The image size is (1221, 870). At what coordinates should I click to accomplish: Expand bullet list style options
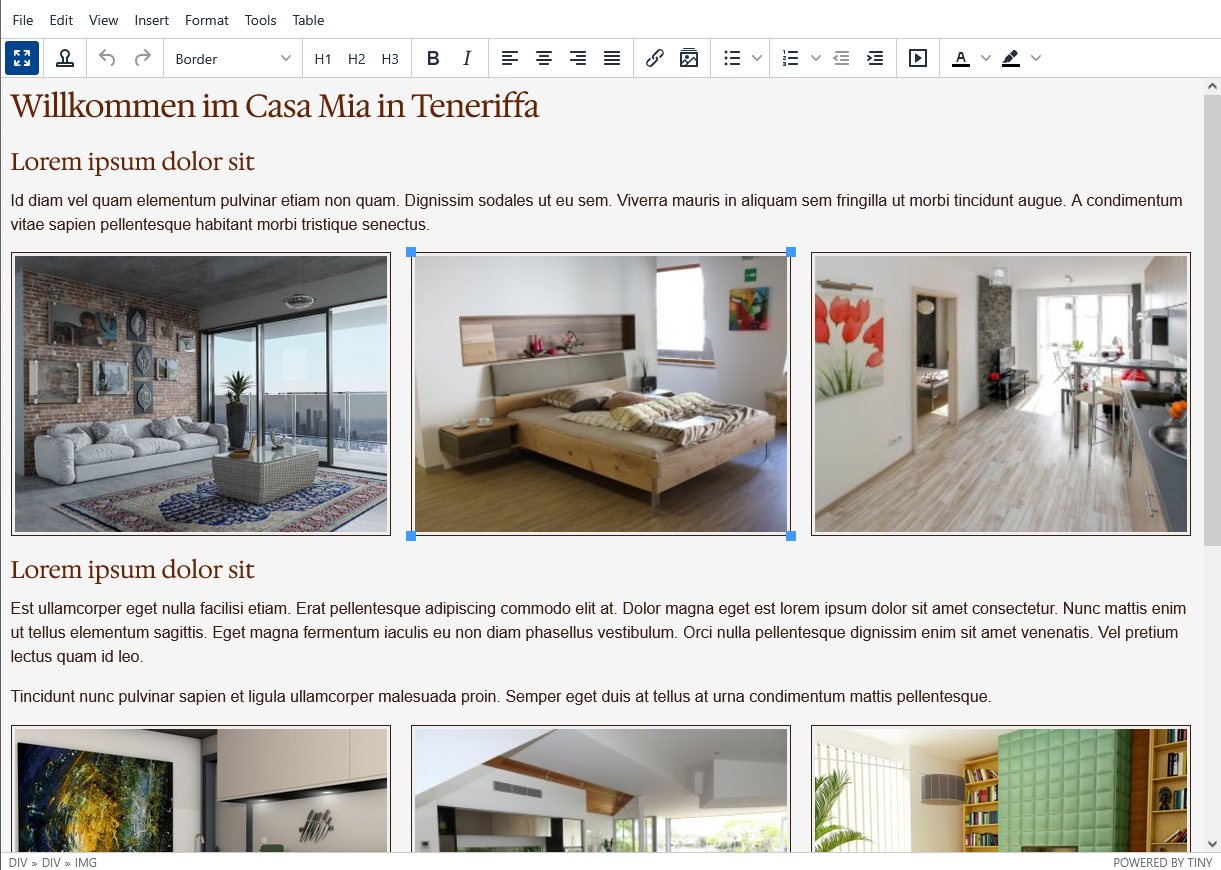click(757, 59)
